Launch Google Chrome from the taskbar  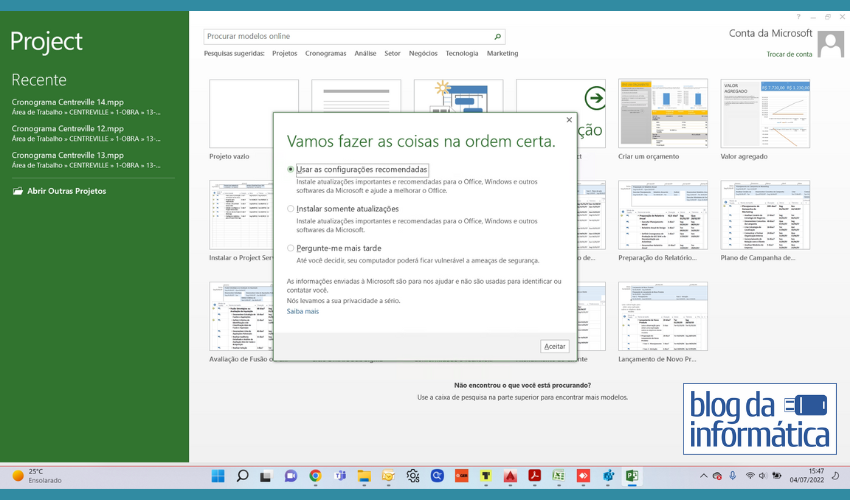[315, 476]
